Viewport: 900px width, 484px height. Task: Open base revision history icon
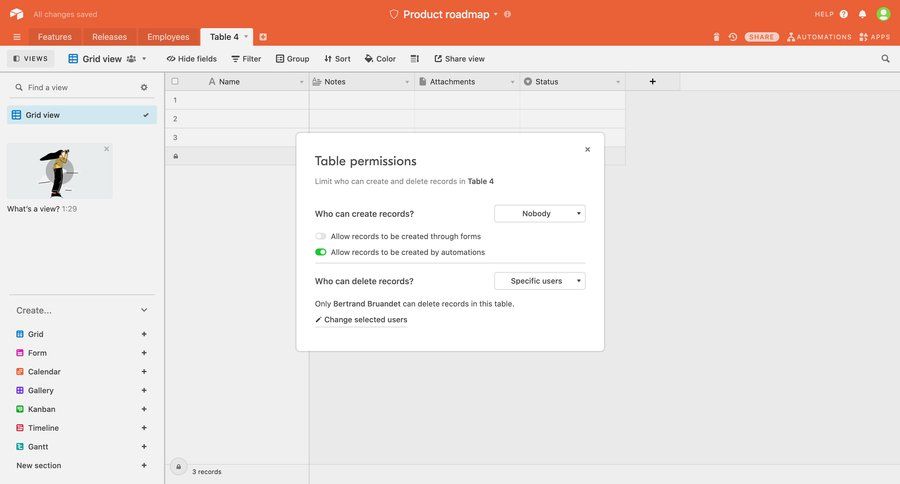[x=732, y=37]
